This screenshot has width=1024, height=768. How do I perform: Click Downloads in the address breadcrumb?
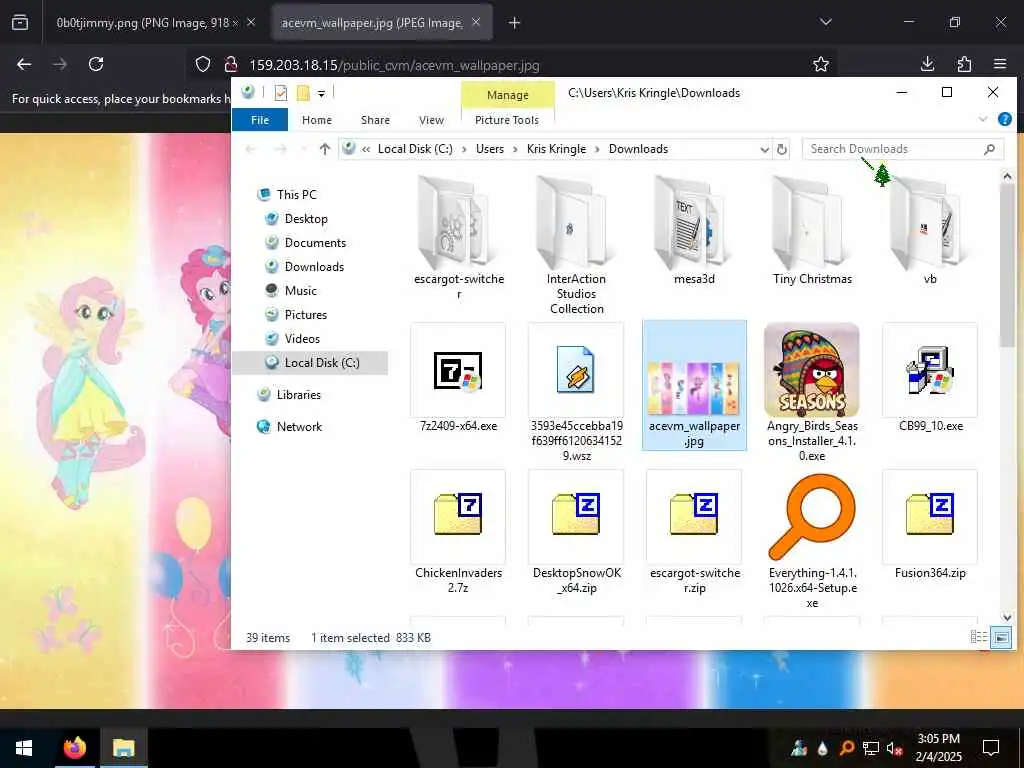[638, 149]
